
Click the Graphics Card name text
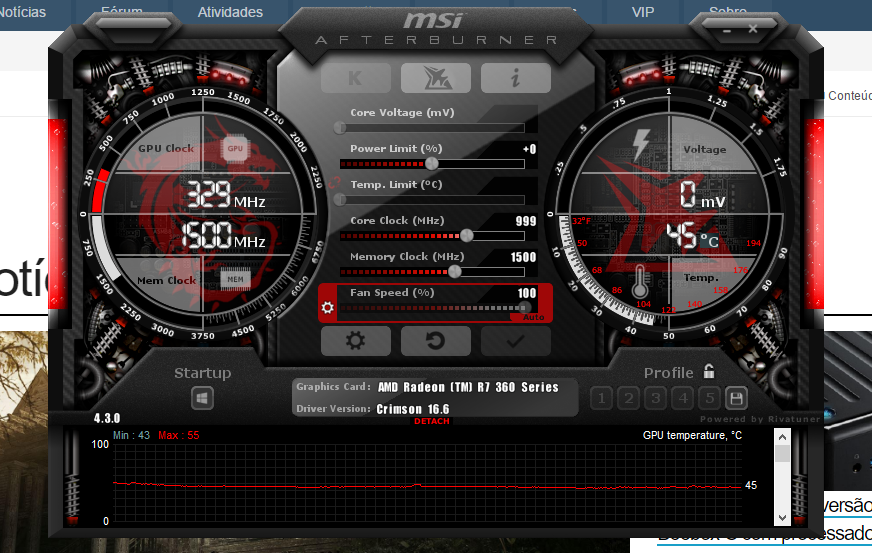[468, 387]
